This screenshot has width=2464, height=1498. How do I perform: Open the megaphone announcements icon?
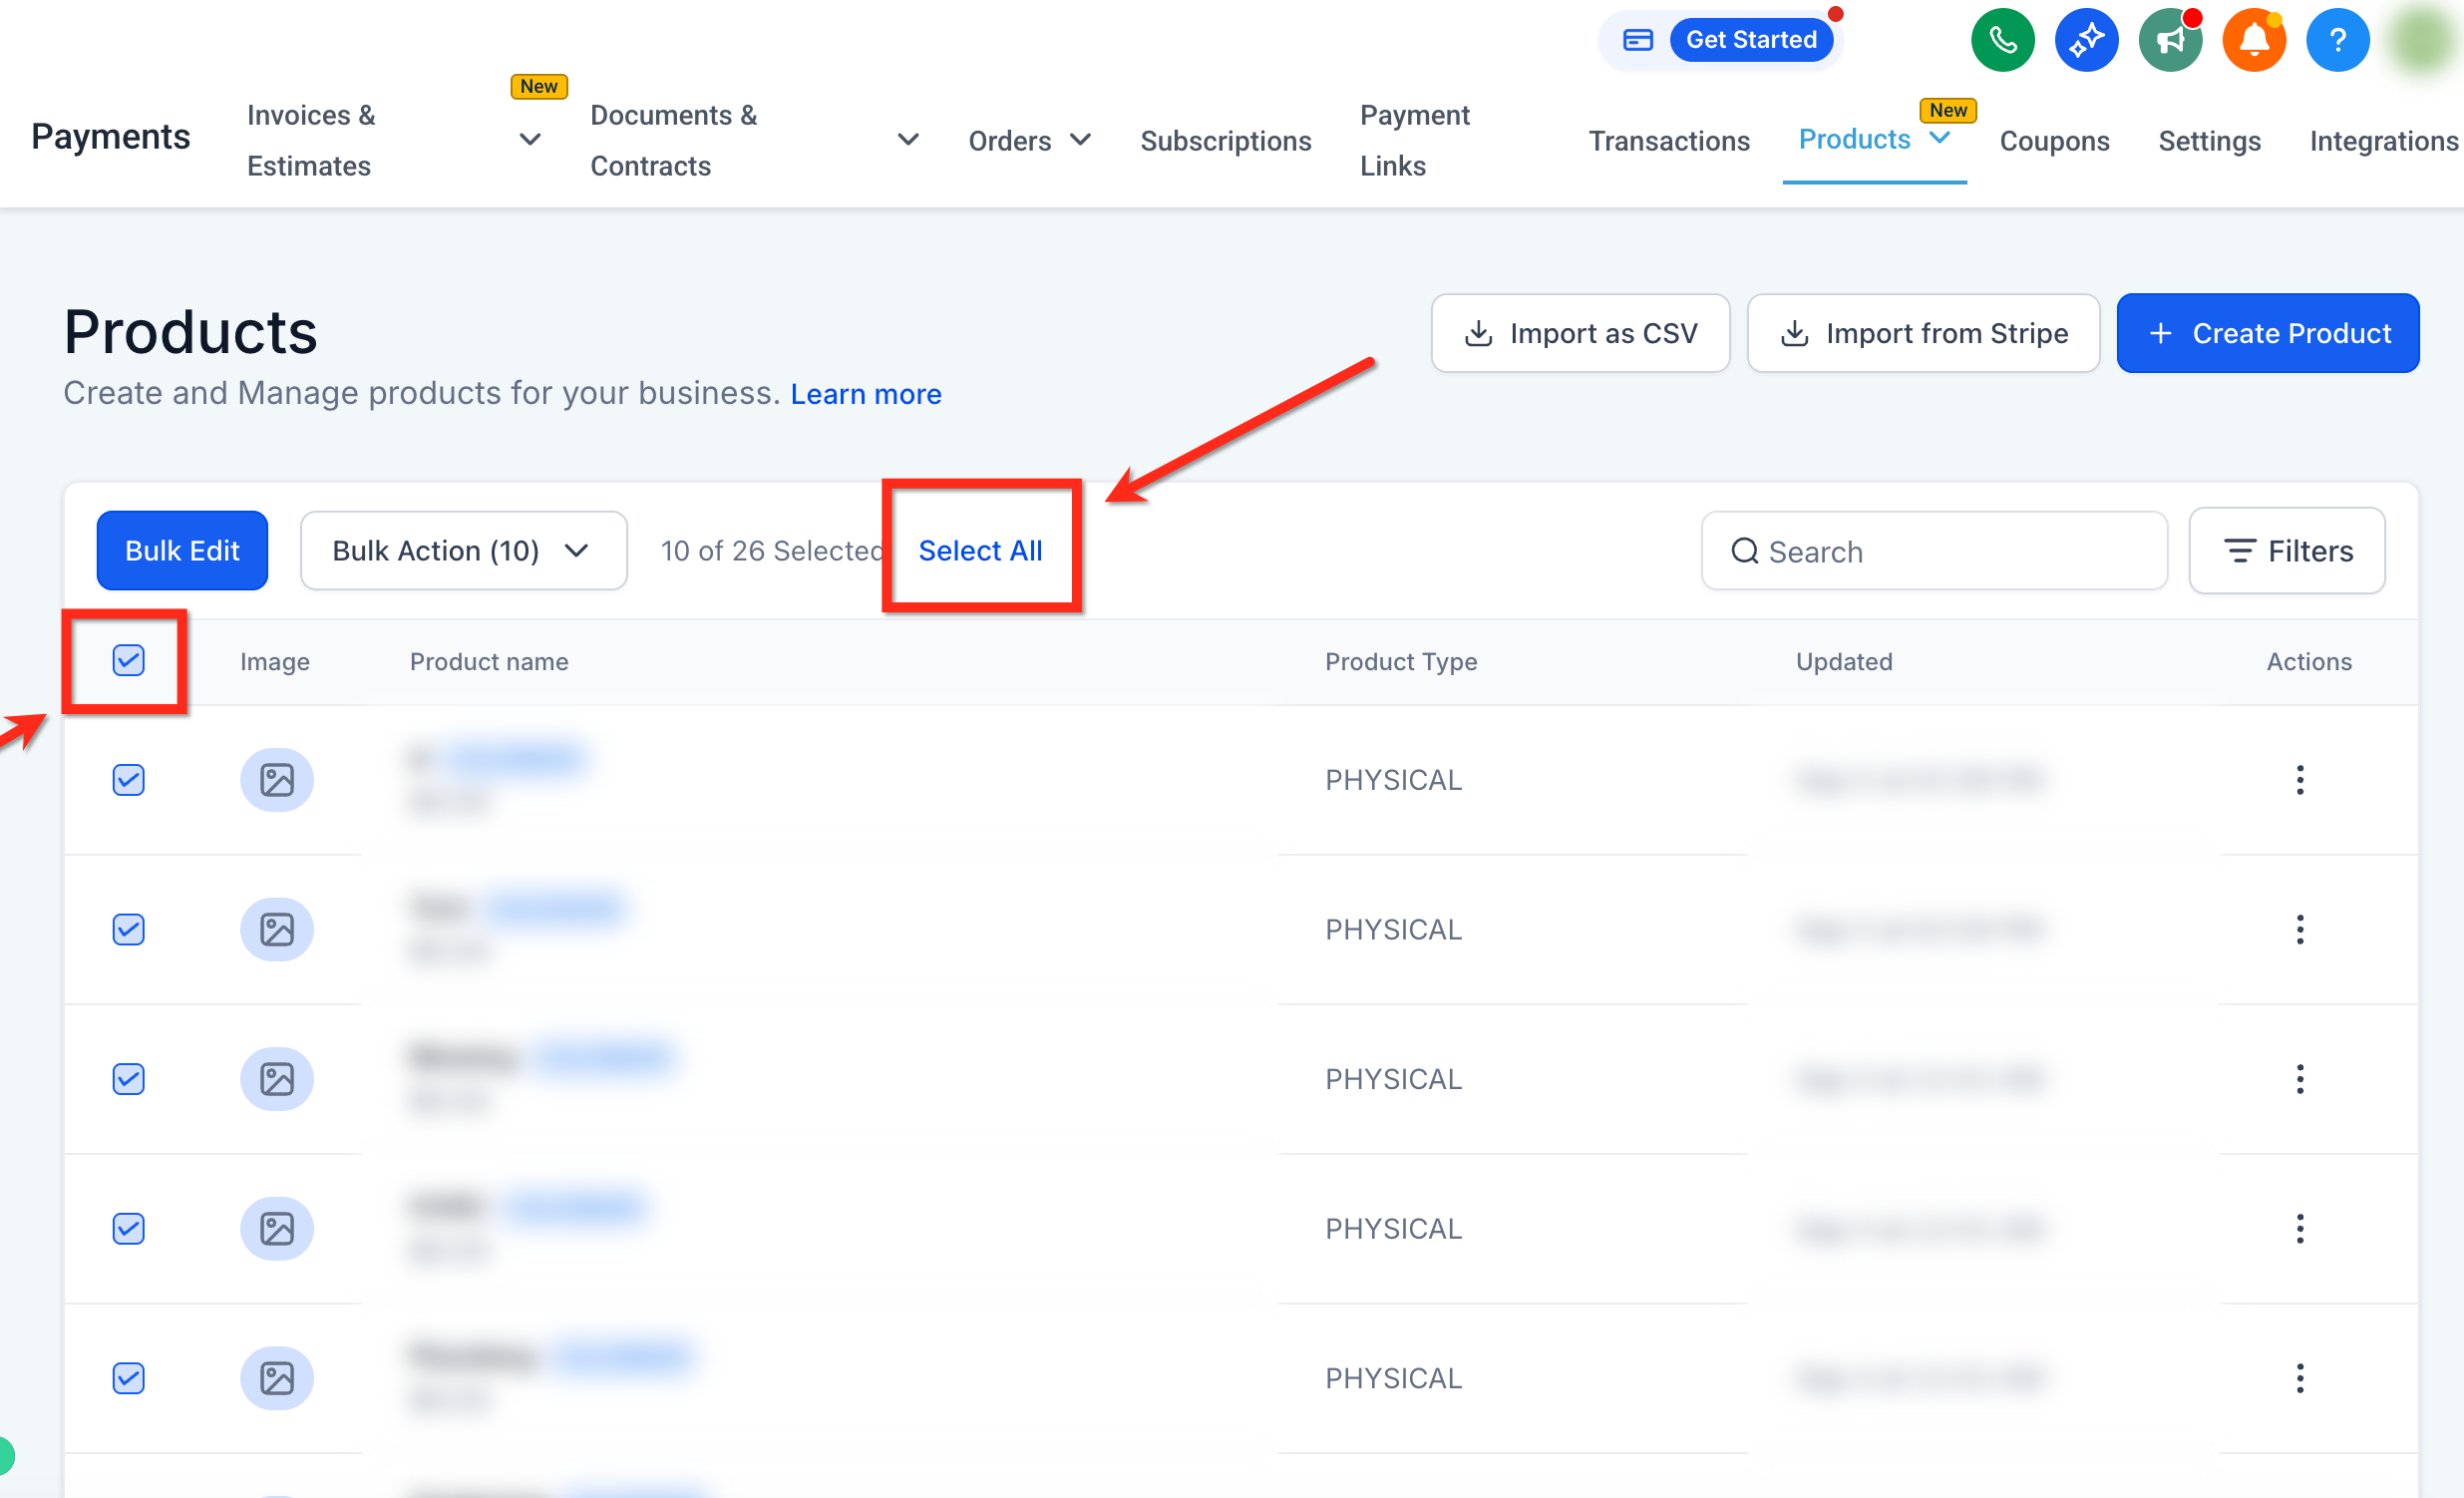[2170, 40]
